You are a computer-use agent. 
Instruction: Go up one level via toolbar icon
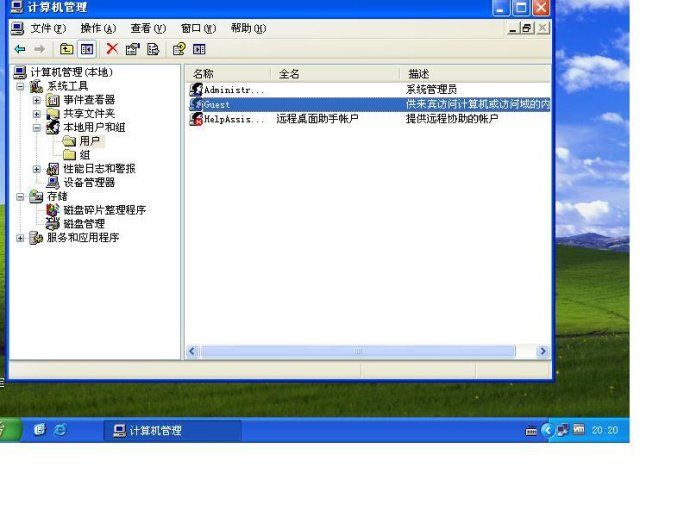pyautogui.click(x=66, y=49)
